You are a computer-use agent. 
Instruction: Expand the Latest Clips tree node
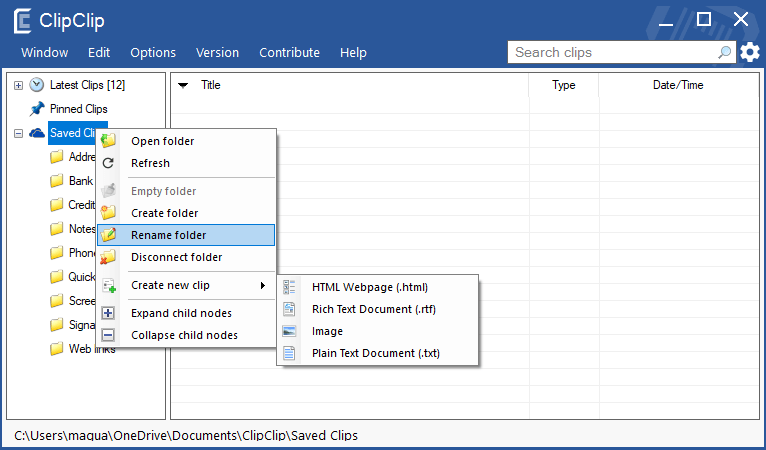(18, 85)
